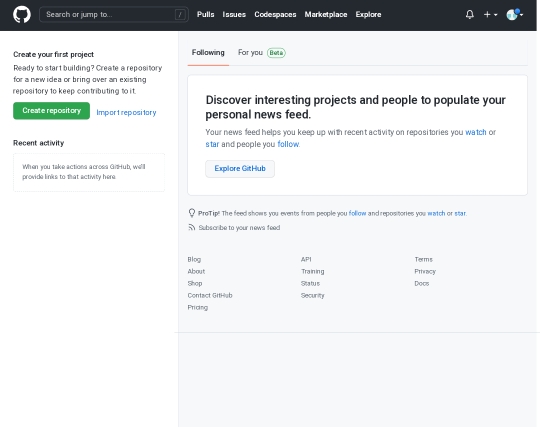Open the API footer link
Viewport: 540px width, 427px height.
pyautogui.click(x=306, y=259)
